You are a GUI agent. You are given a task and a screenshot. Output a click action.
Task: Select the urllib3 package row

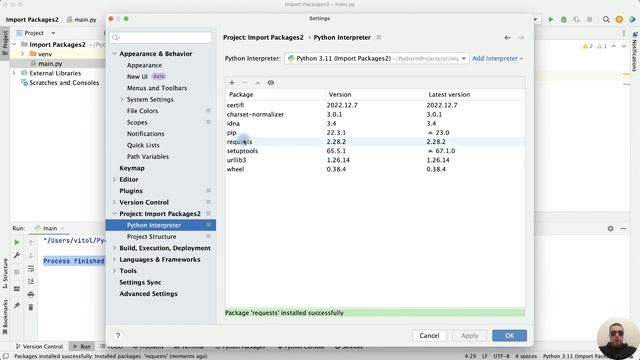[x=375, y=160]
